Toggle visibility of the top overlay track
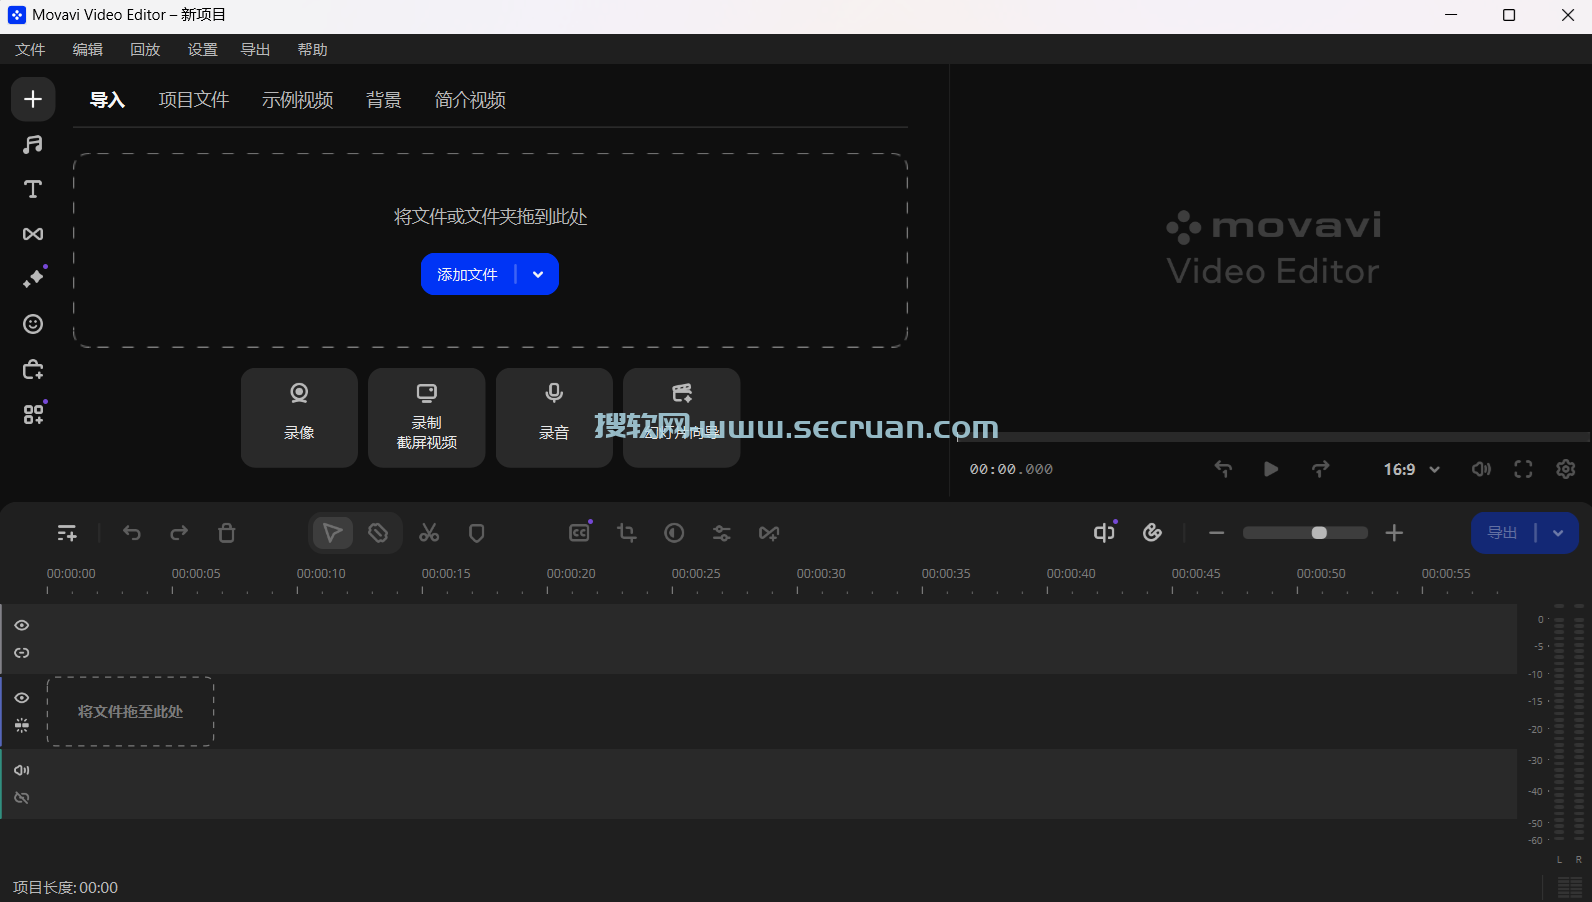The height and width of the screenshot is (902, 1592). pos(22,625)
